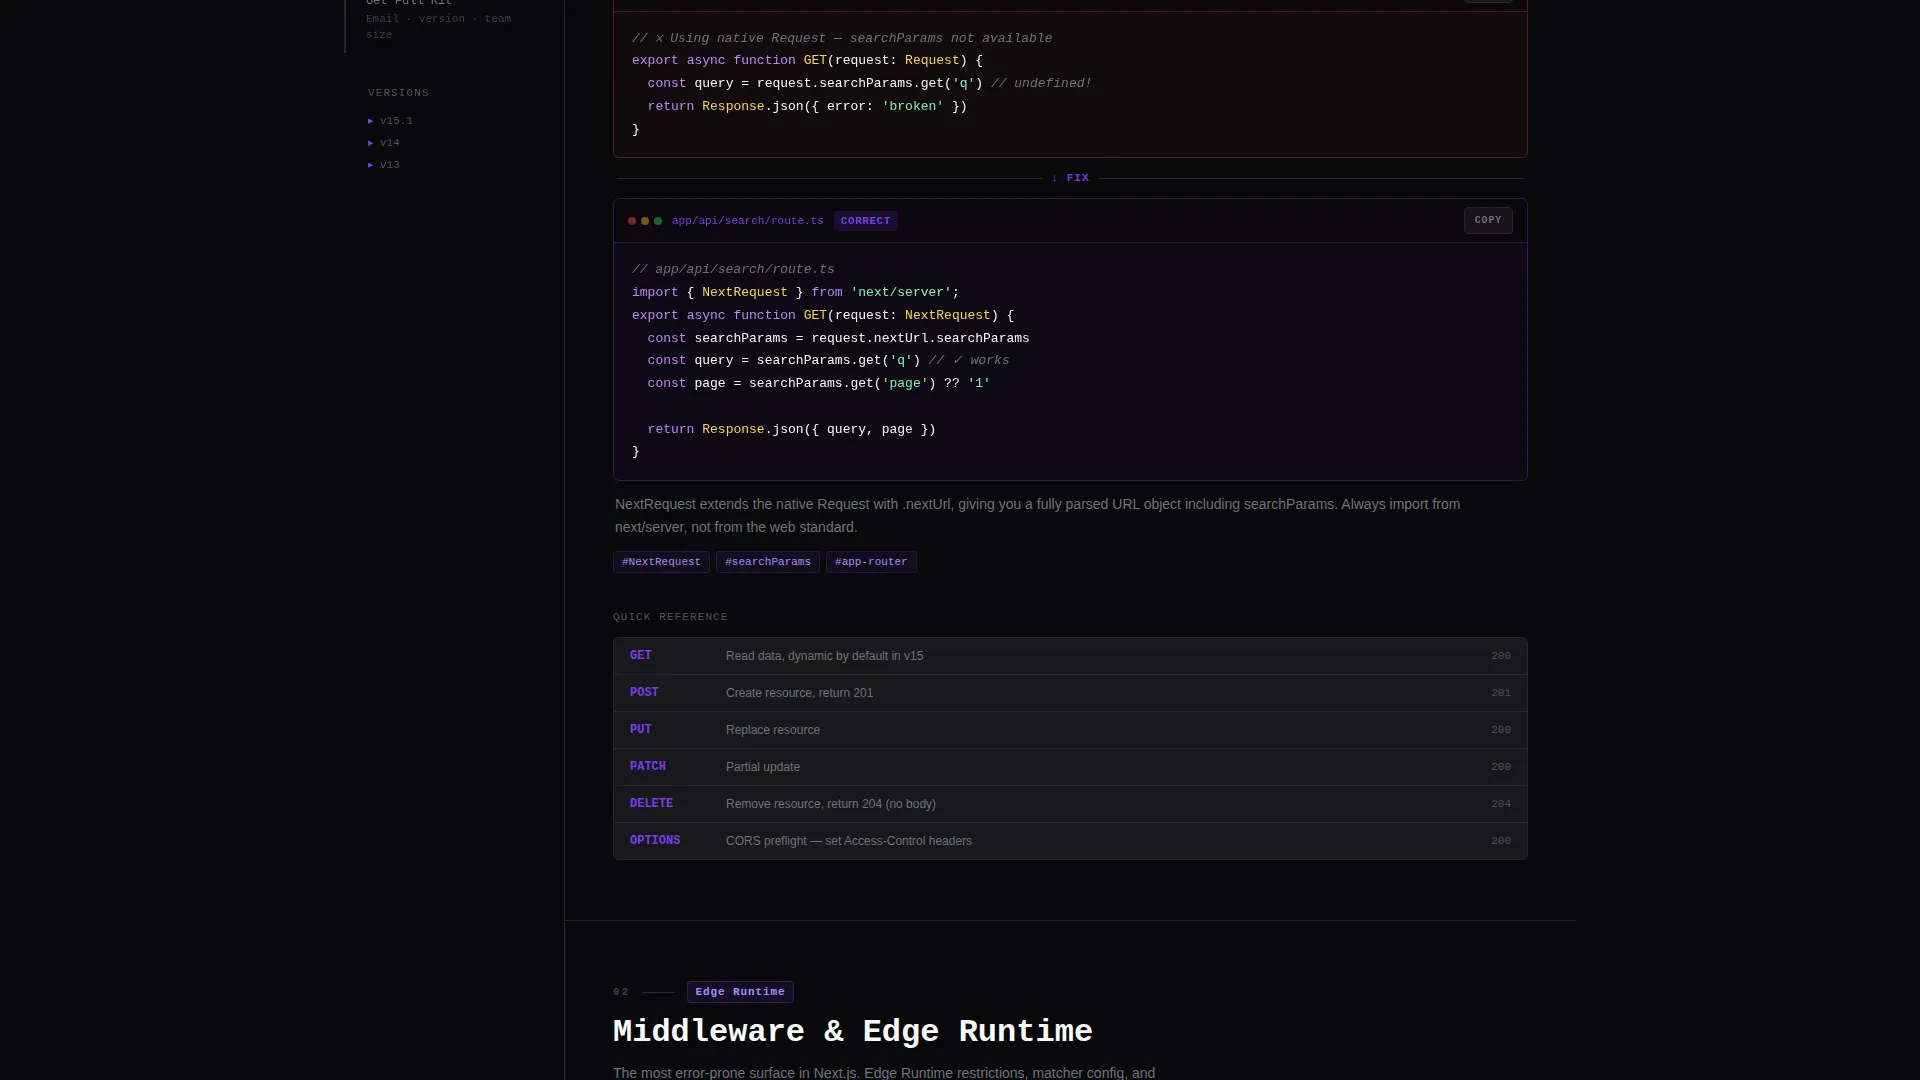This screenshot has height=1080, width=1920.
Task: Open the #searchParams tag
Action: point(767,562)
